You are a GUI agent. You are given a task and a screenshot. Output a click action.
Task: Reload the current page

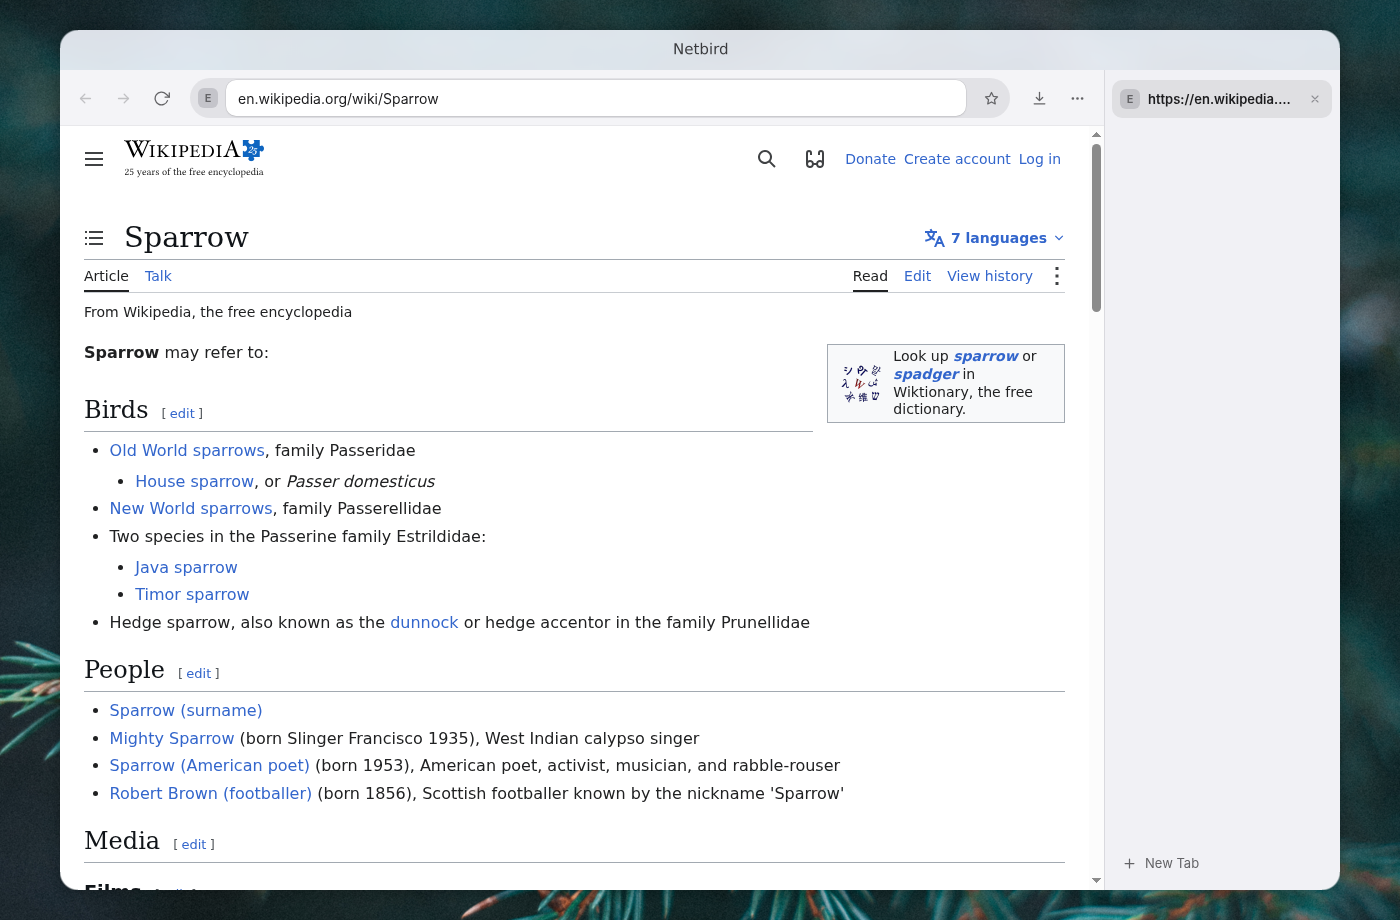[x=162, y=98]
